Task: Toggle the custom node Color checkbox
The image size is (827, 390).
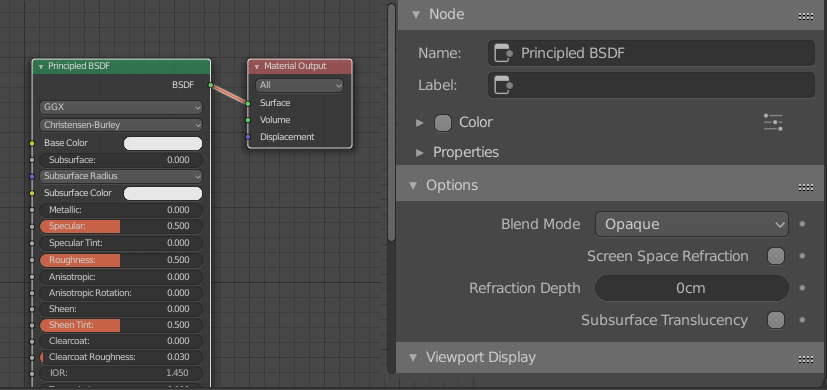Action: coord(443,122)
